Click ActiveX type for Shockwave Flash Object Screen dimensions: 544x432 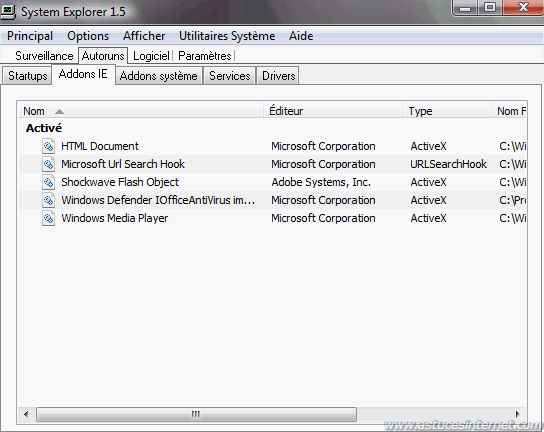(x=428, y=182)
